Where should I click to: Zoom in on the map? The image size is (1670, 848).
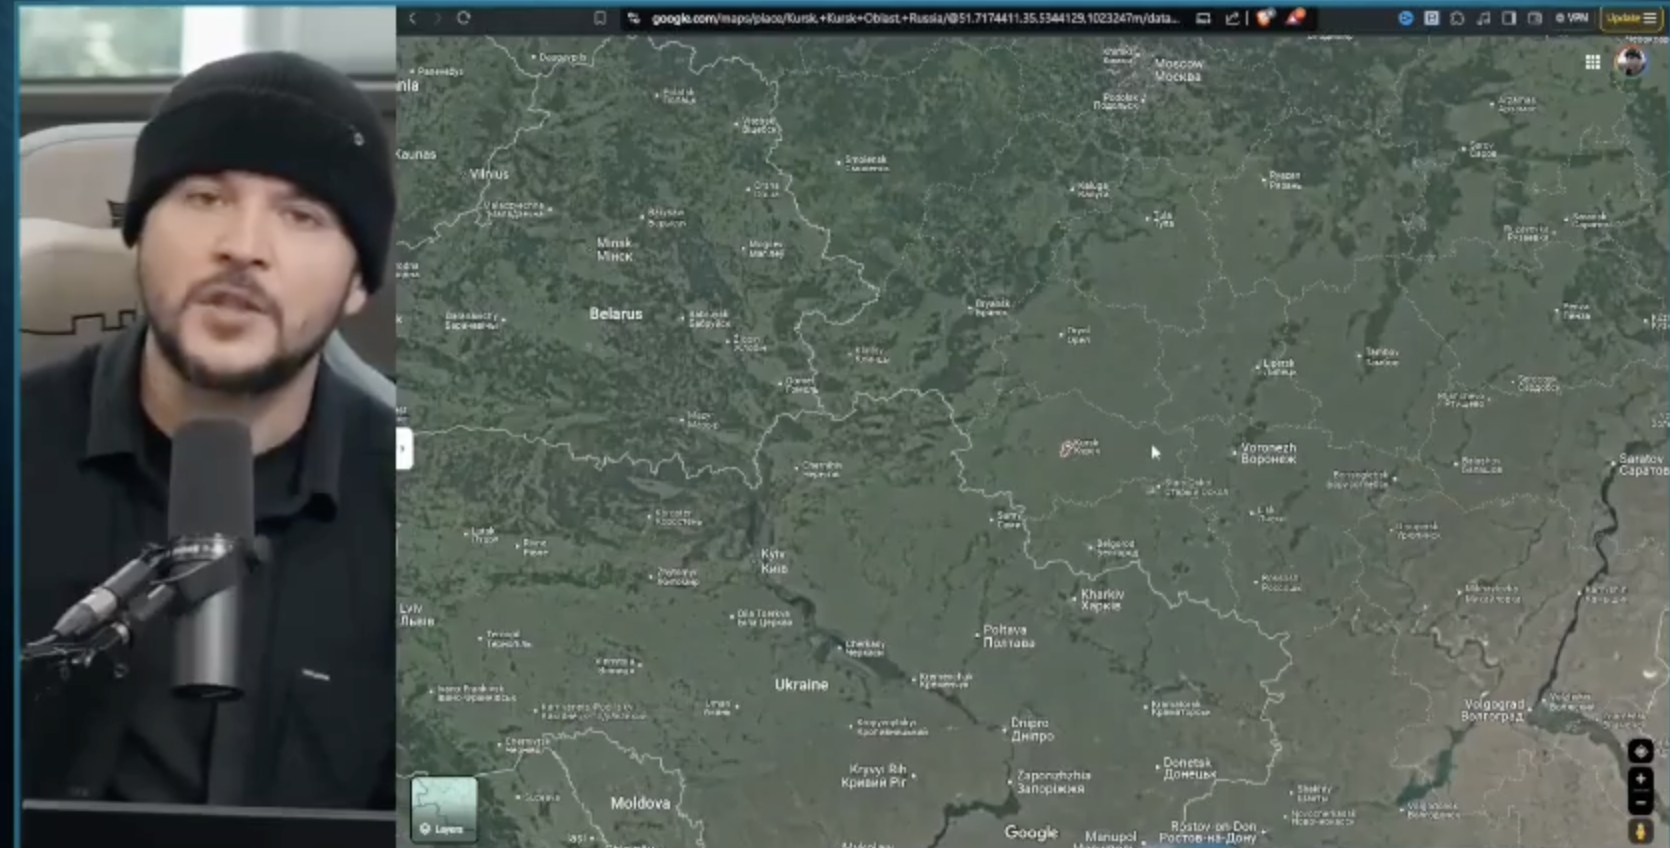[x=1640, y=778]
